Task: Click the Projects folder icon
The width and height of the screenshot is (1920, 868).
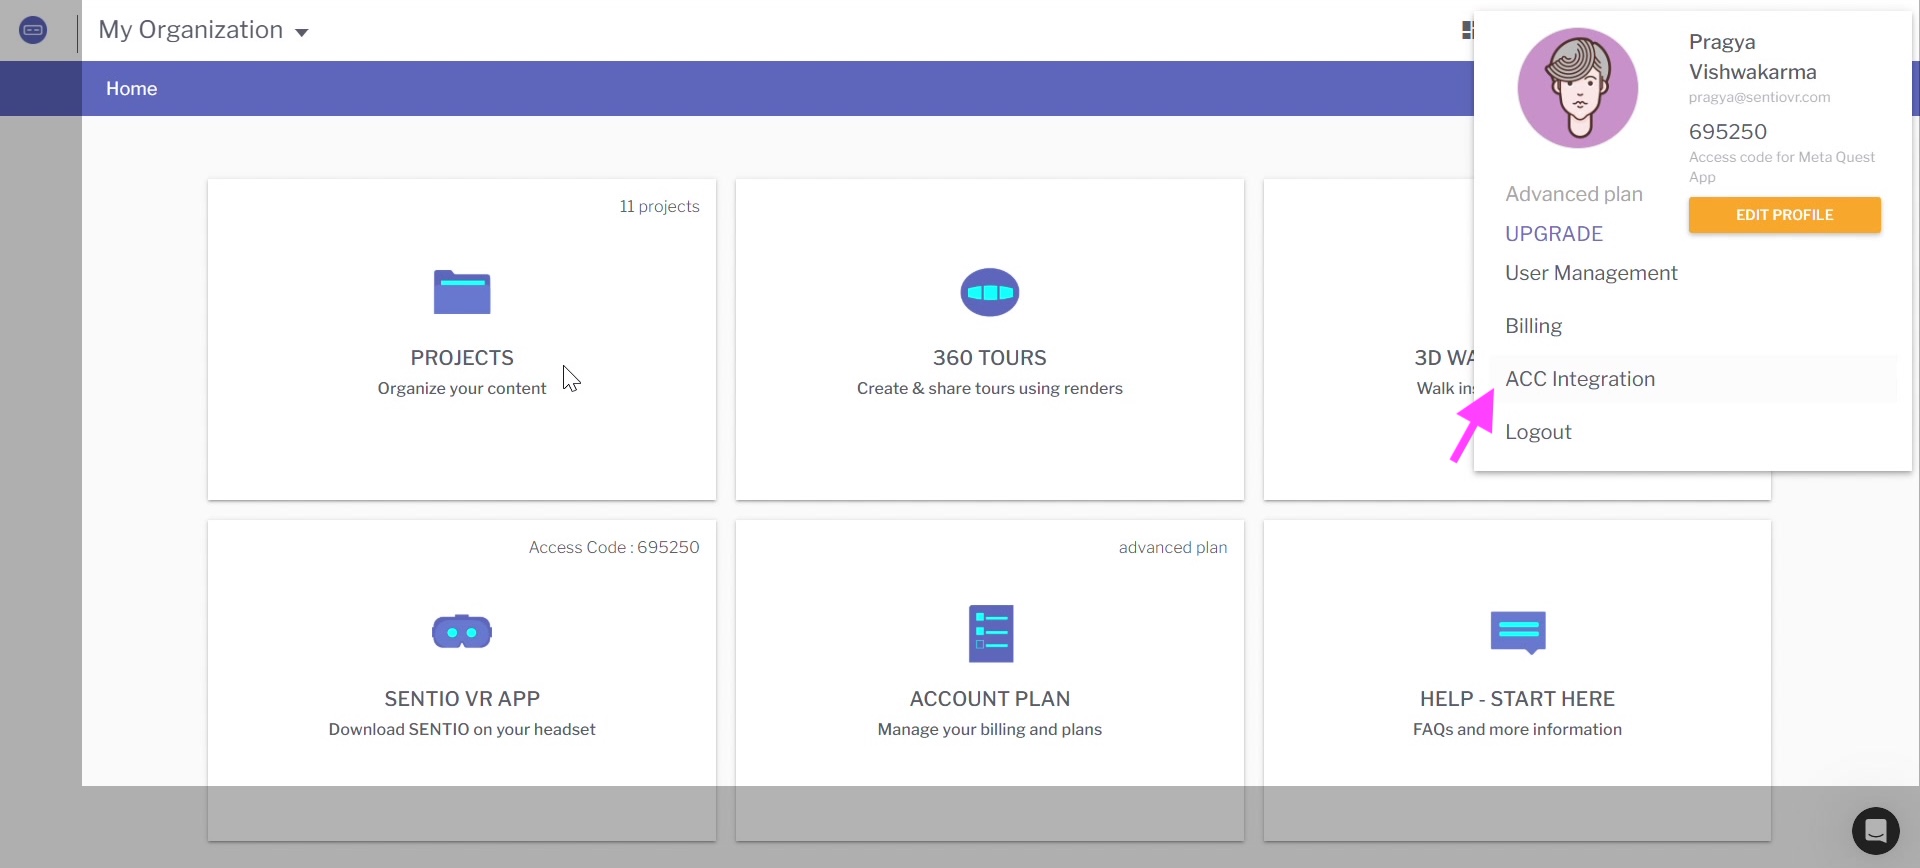Action: pos(462,292)
